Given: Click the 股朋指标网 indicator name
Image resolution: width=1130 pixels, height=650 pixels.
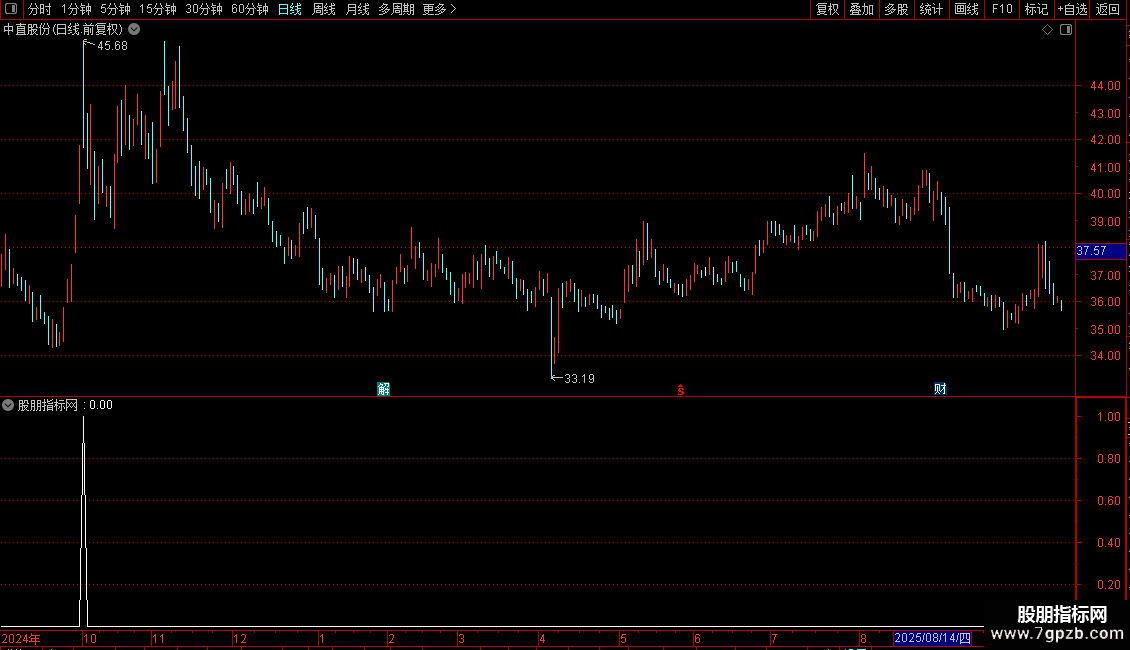Looking at the screenshot, I should pyautogui.click(x=48, y=405).
